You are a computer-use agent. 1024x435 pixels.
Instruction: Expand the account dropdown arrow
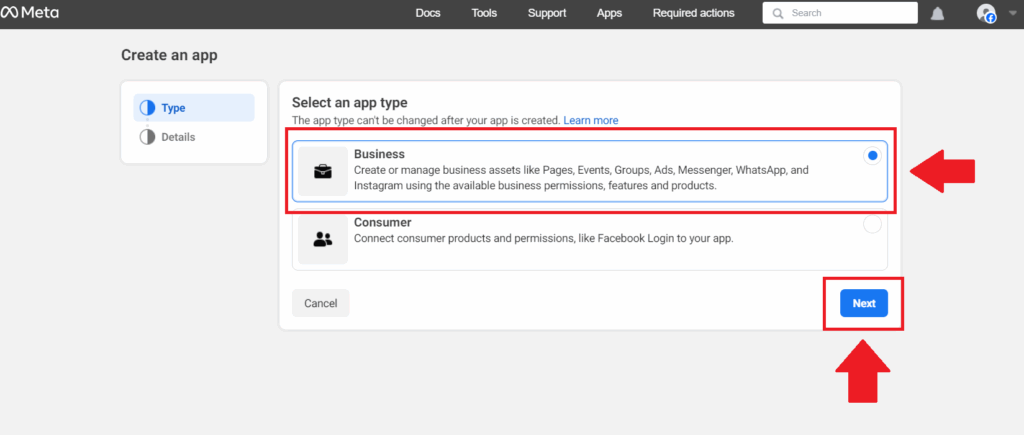pyautogui.click(x=1012, y=12)
